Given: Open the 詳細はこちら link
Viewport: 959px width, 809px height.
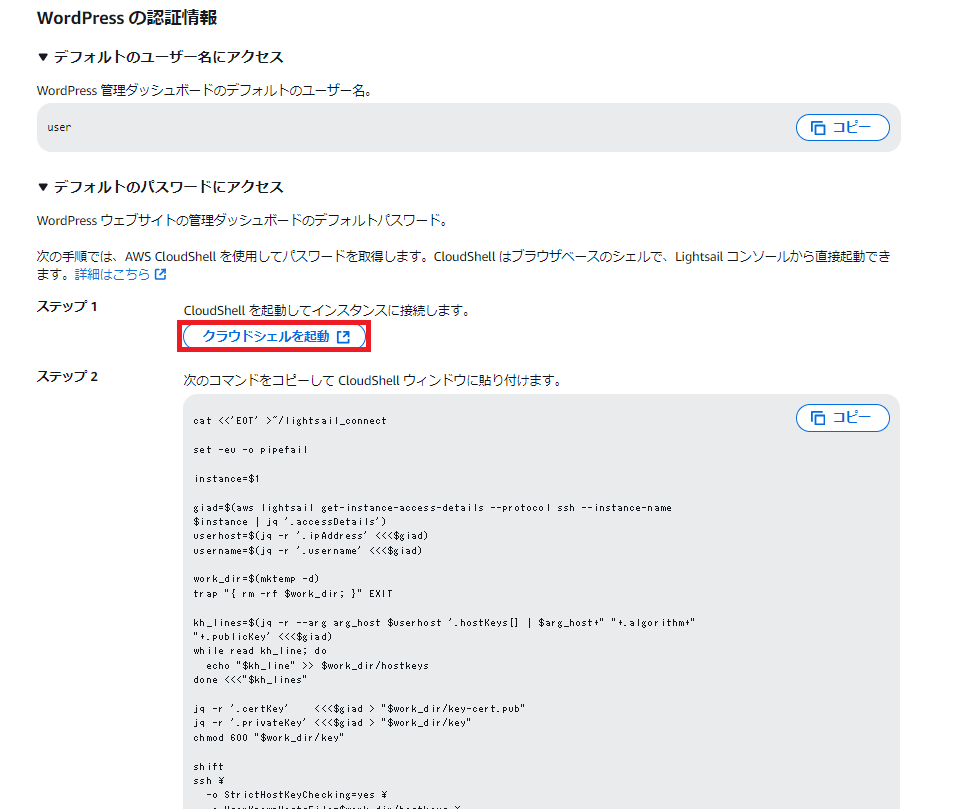Looking at the screenshot, I should click(x=113, y=275).
